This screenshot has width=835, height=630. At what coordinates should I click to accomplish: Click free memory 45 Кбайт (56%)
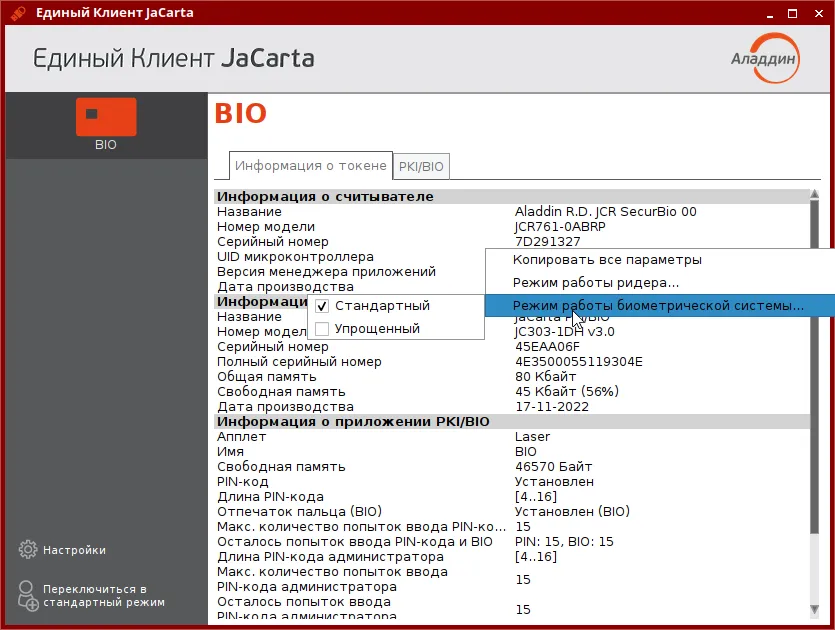567,391
